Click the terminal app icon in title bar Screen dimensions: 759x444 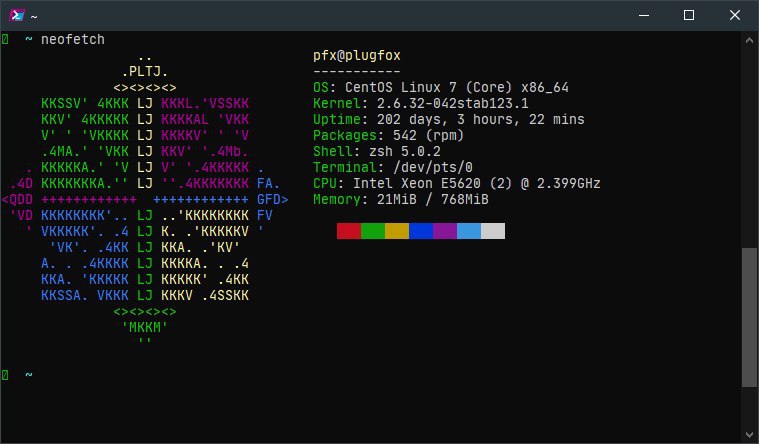click(x=17, y=15)
